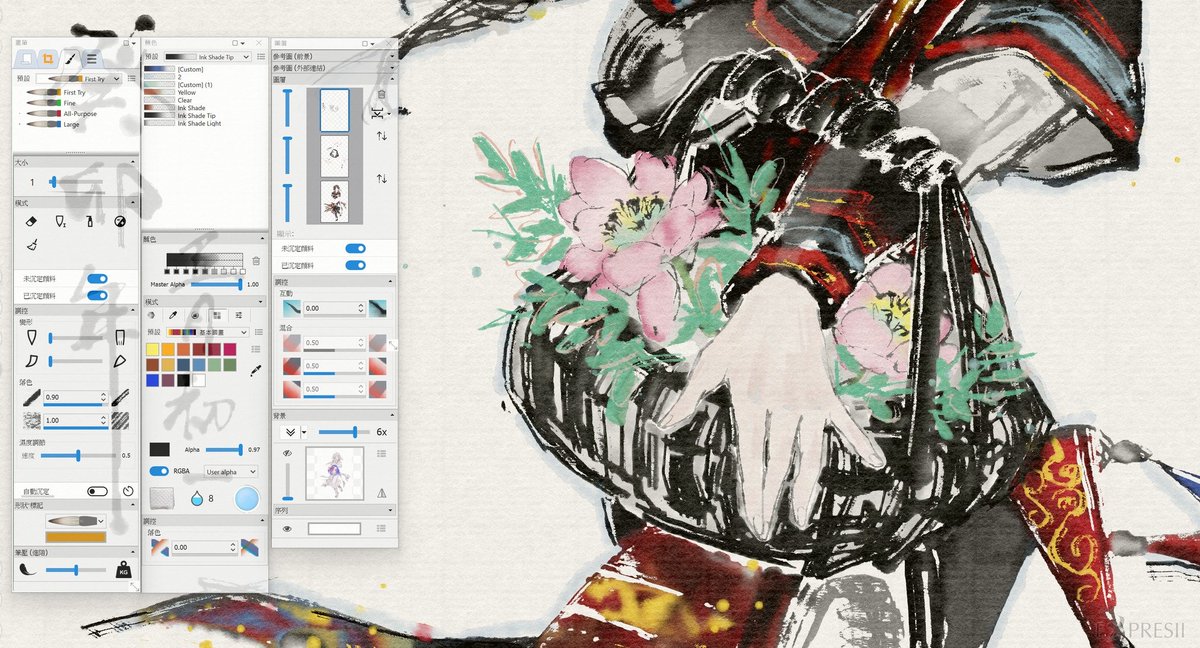Select the All-Purpose brush preset
This screenshot has height=648, width=1200.
pyautogui.click(x=60, y=114)
